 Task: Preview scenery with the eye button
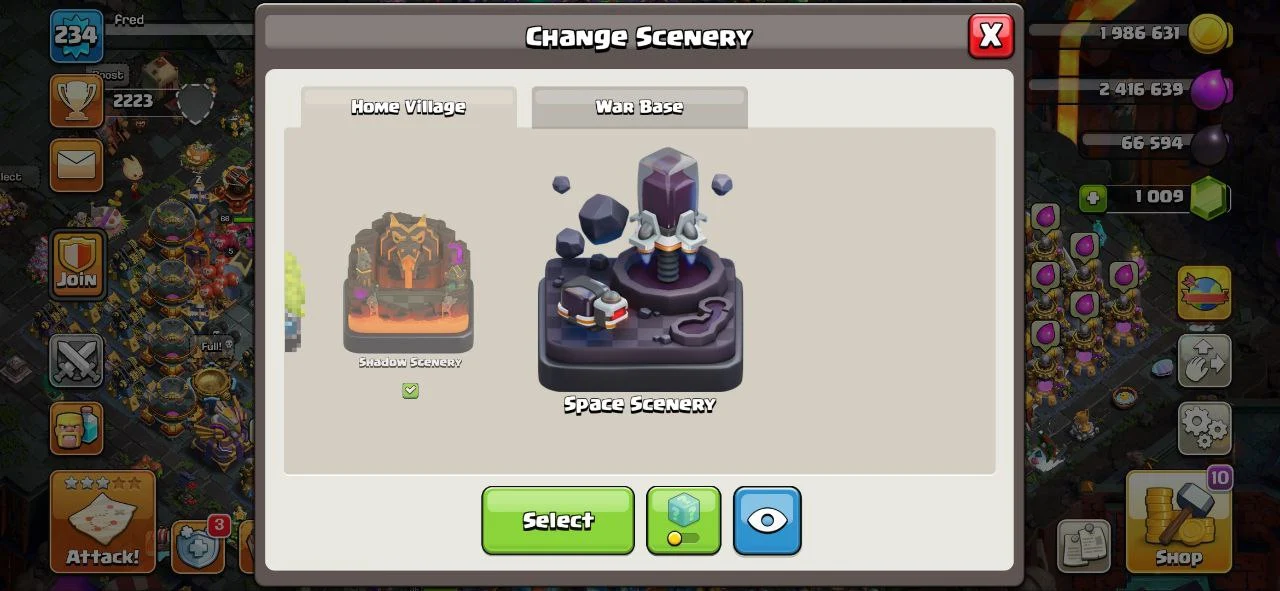click(767, 520)
